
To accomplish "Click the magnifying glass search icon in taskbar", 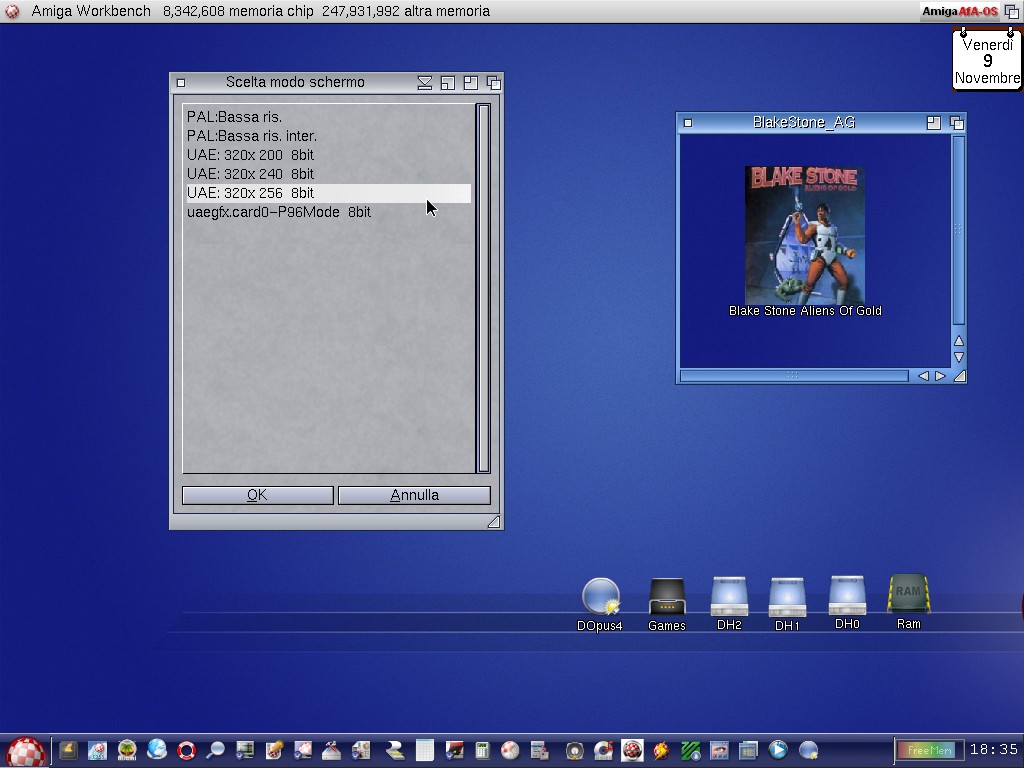I will 215,750.
